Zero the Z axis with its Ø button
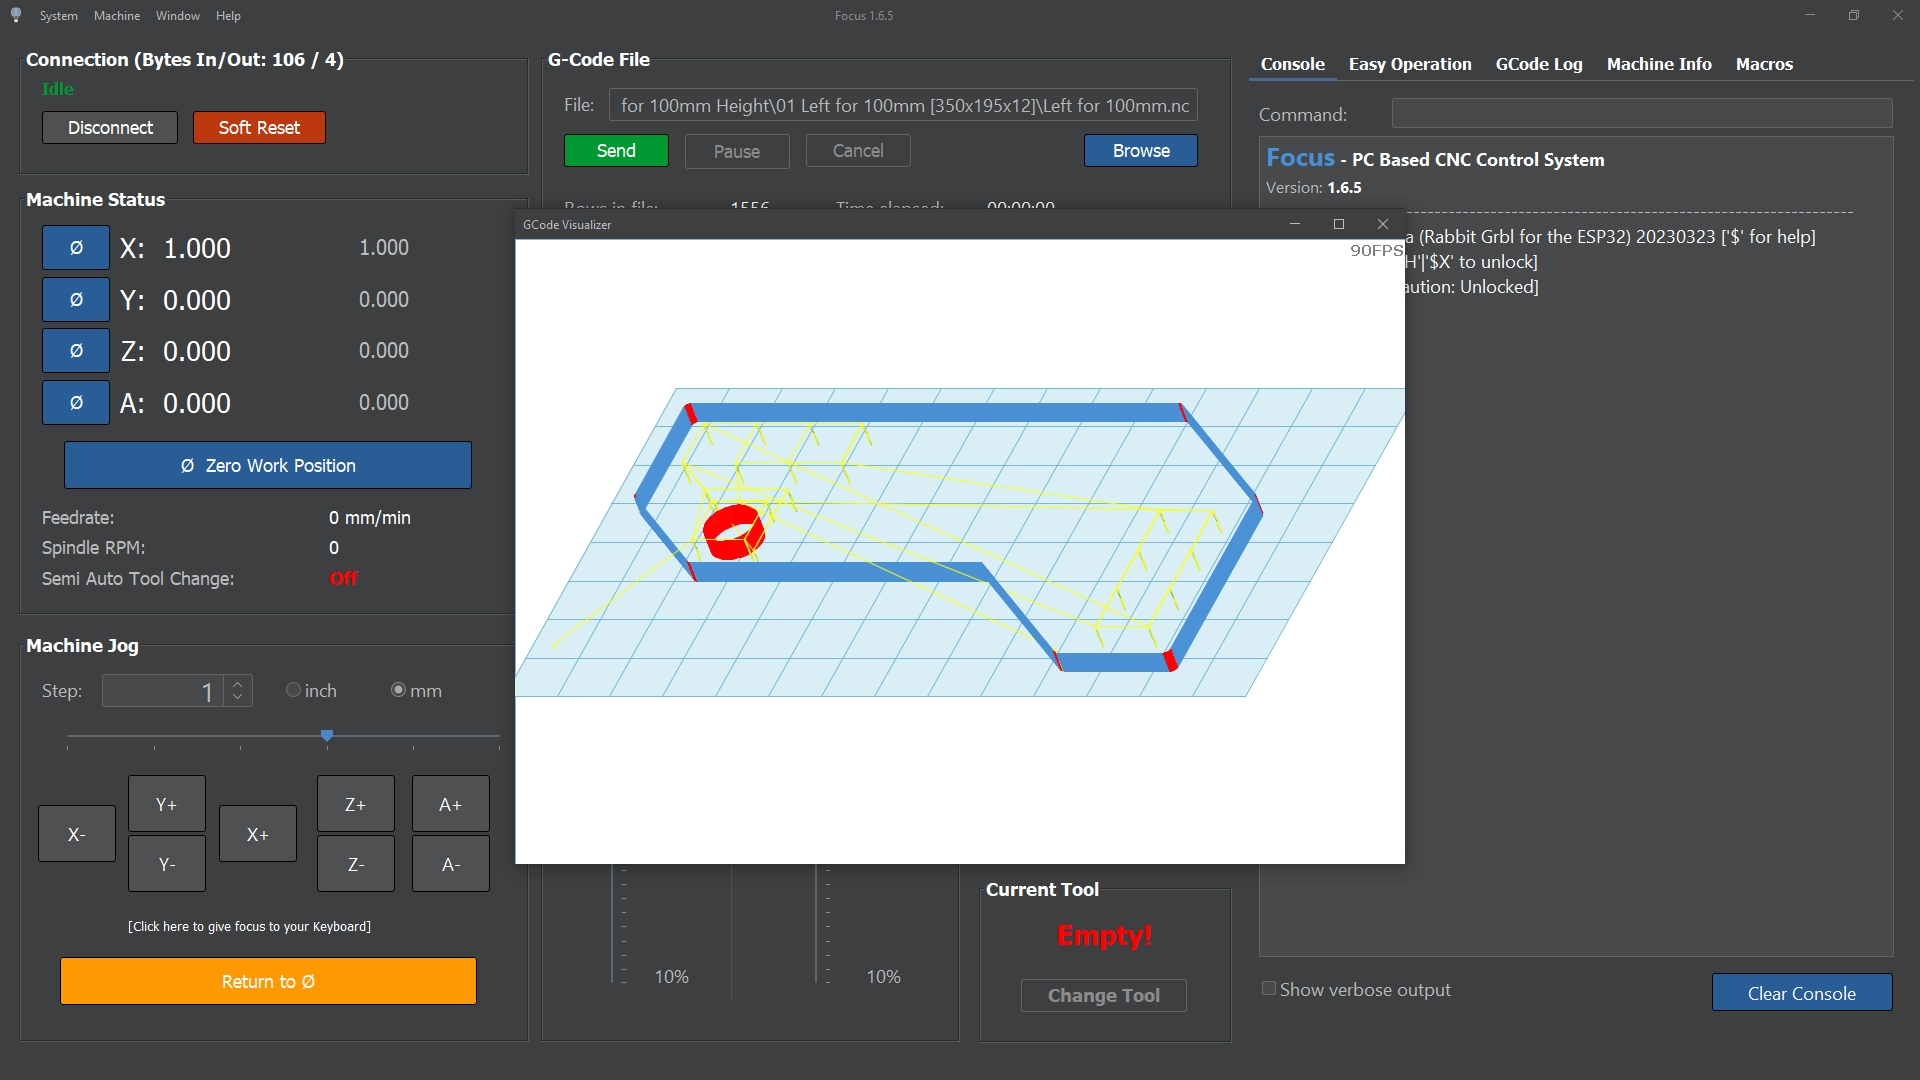Viewport: 1920px width, 1080px height. click(76, 351)
